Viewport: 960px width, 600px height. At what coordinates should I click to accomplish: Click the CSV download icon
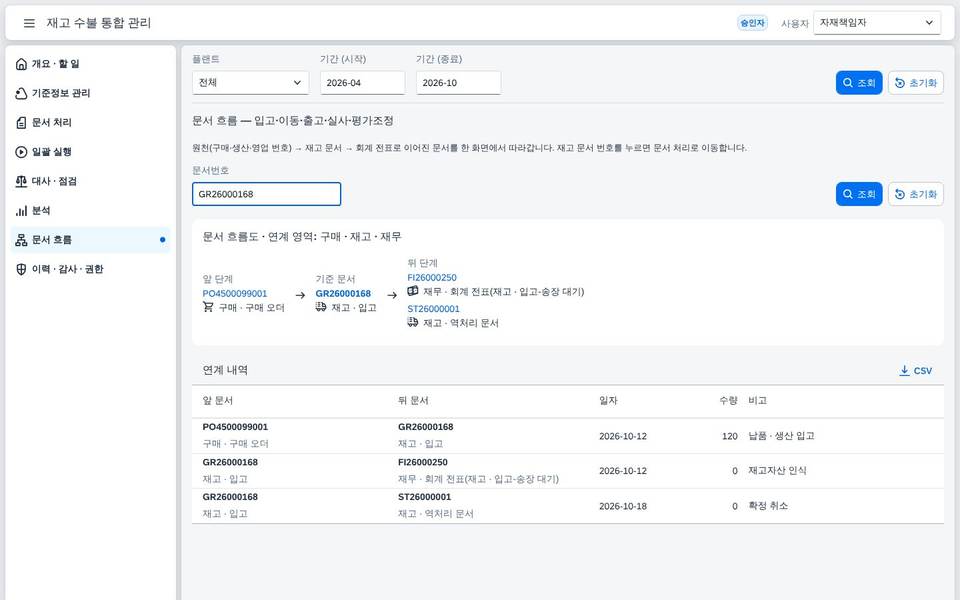904,370
